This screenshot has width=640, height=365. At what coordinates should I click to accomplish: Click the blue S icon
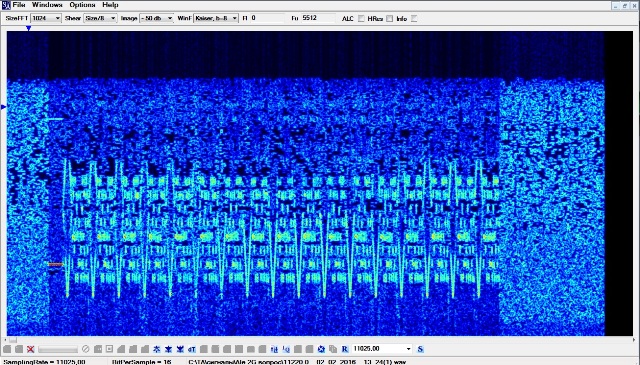[x=420, y=349]
